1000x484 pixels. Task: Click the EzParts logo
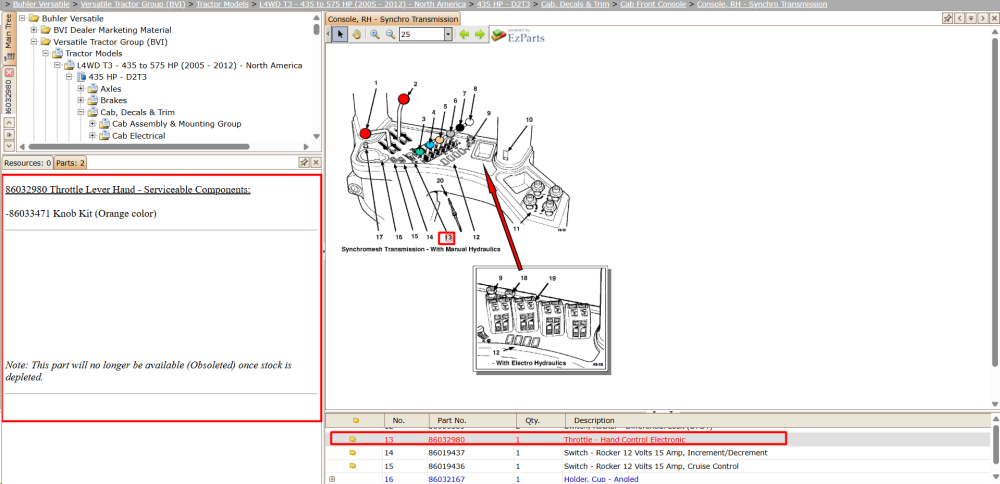tap(518, 35)
